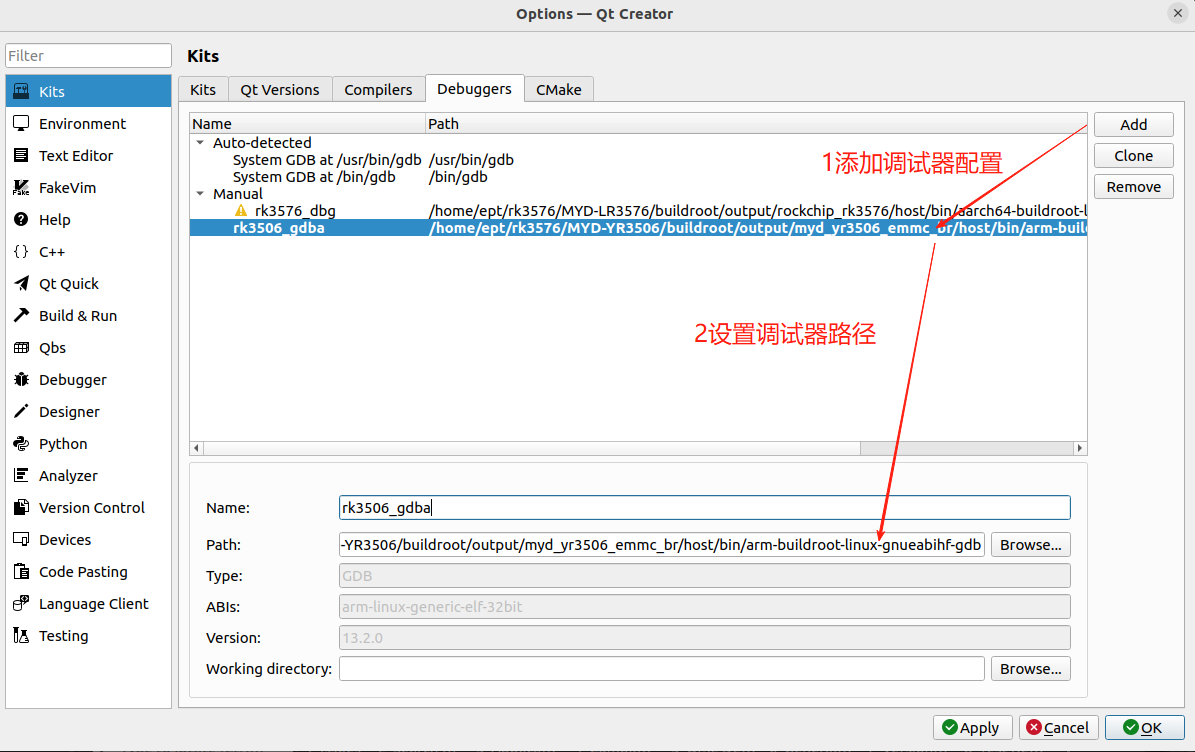
Task: Switch to the Qt Versions tab
Action: [x=280, y=89]
